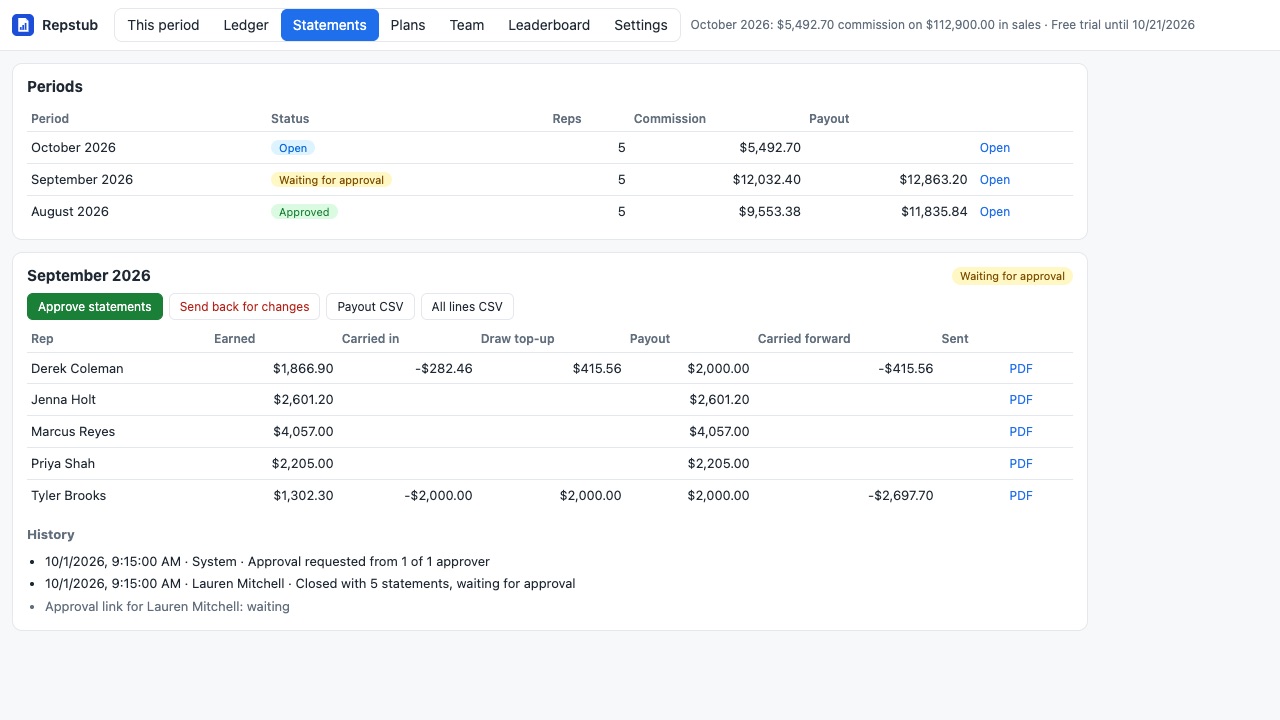
Task: Click the Approval requested history entry
Action: point(267,562)
